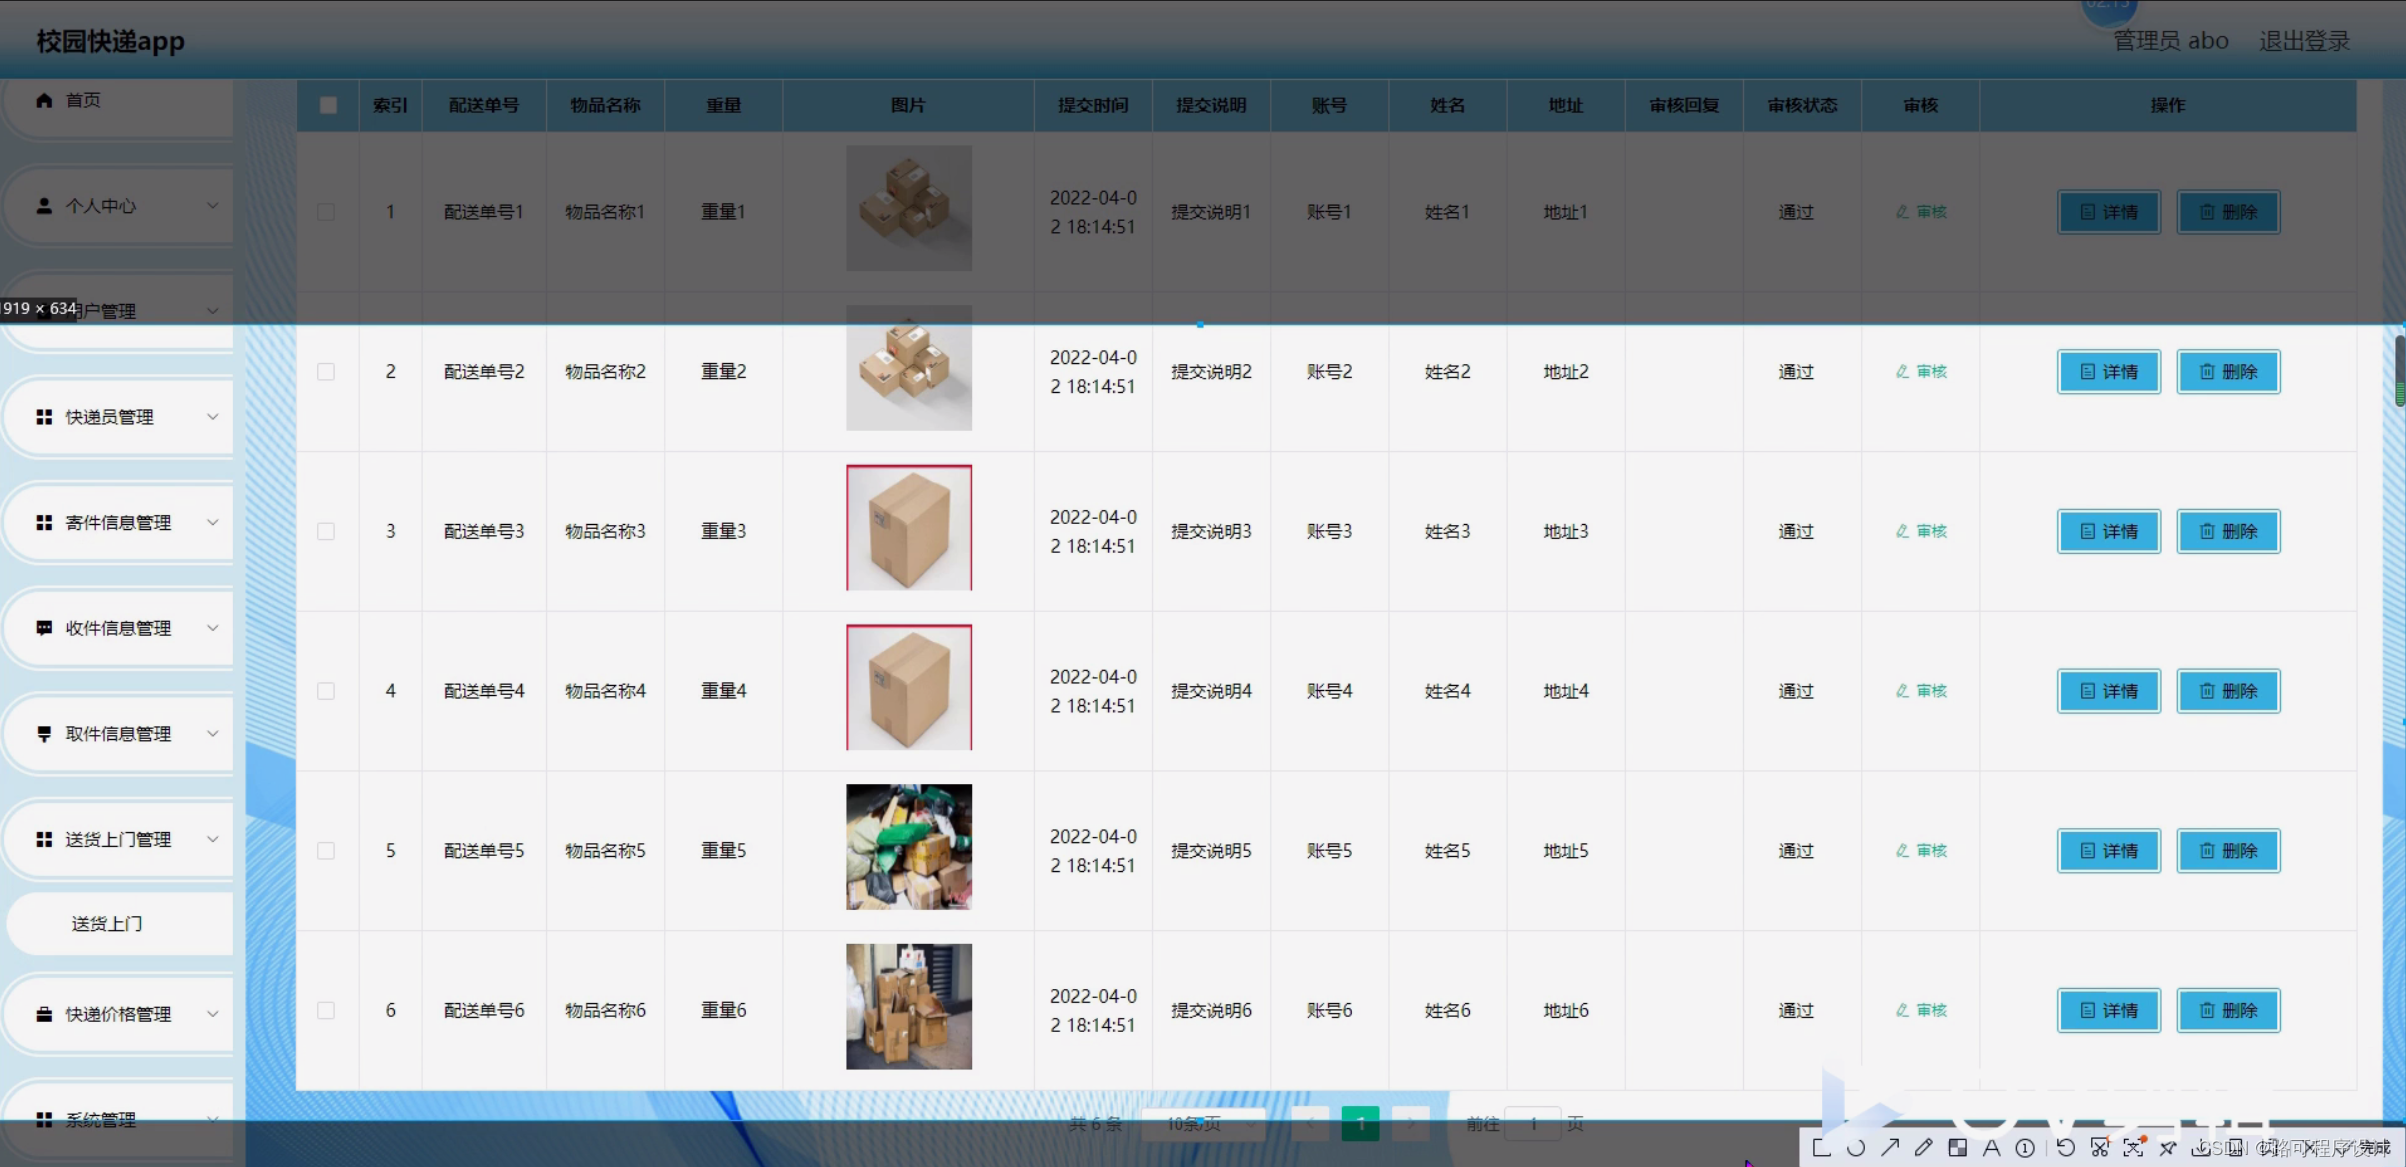Select the 送货上门 submenu entry

106,923
